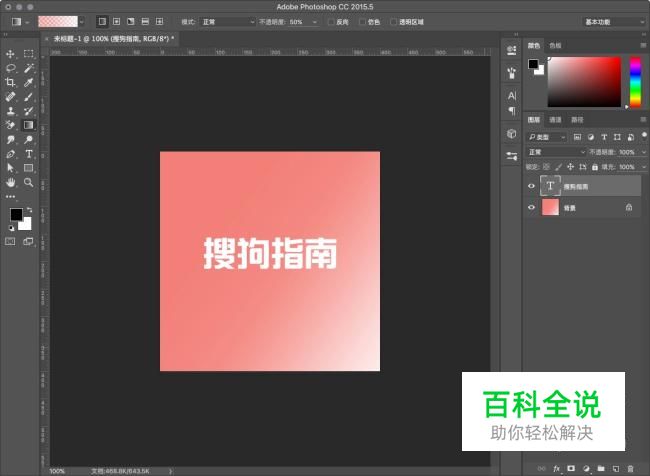Open the 基本功能 workspace dropdown
The height and width of the screenshot is (476, 650).
(614, 22)
